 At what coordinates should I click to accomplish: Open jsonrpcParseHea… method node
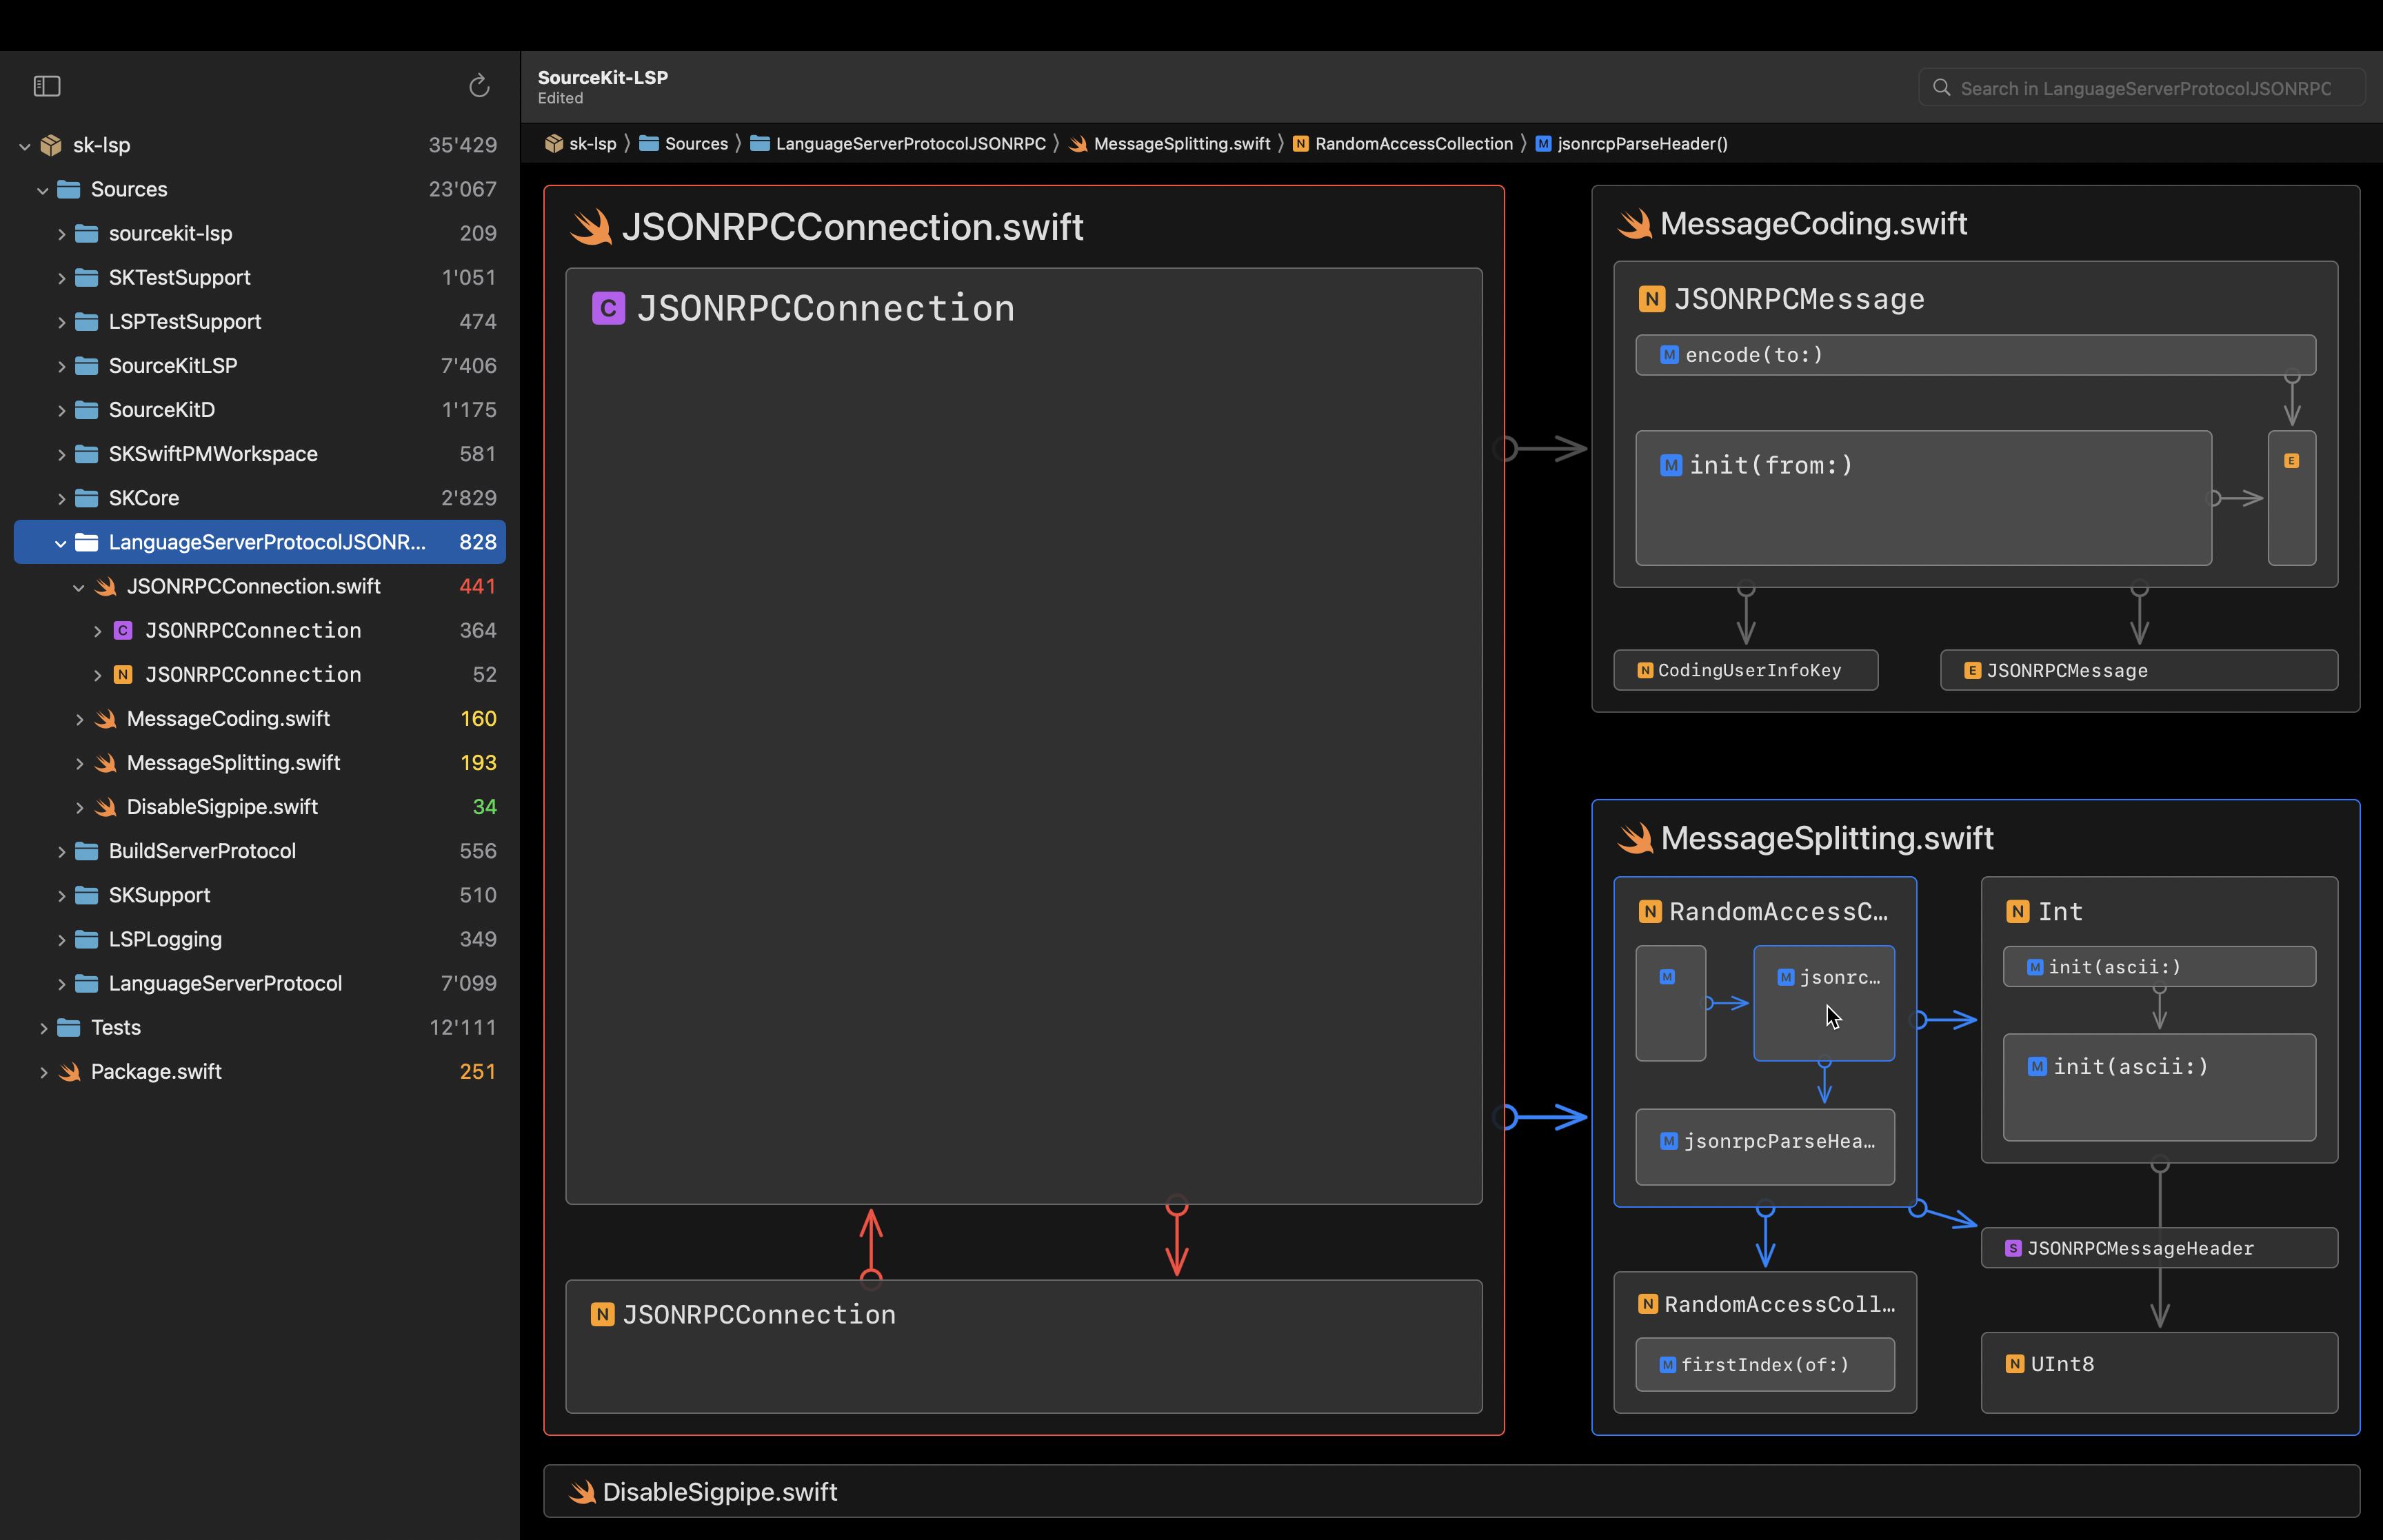(1765, 1147)
